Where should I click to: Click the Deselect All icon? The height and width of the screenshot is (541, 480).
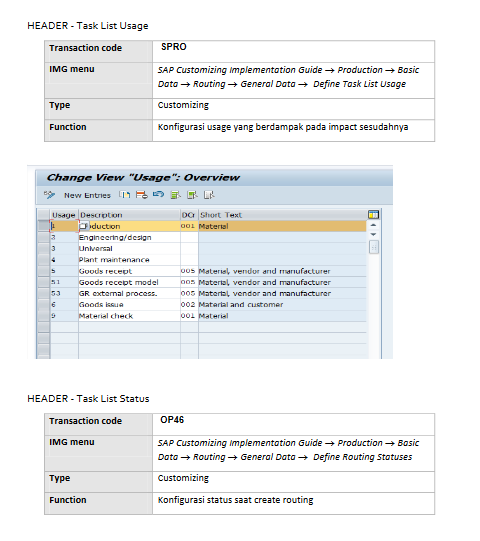(209, 195)
